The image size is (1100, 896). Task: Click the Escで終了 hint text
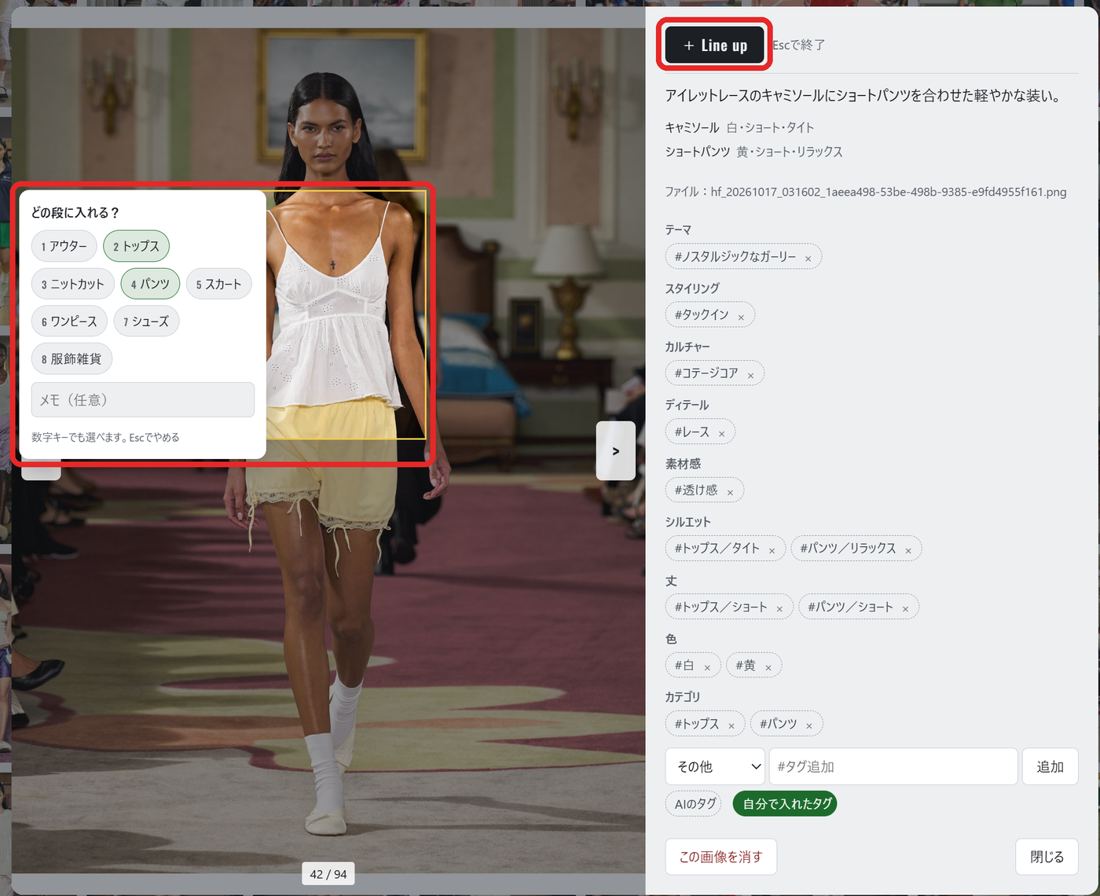[x=798, y=45]
